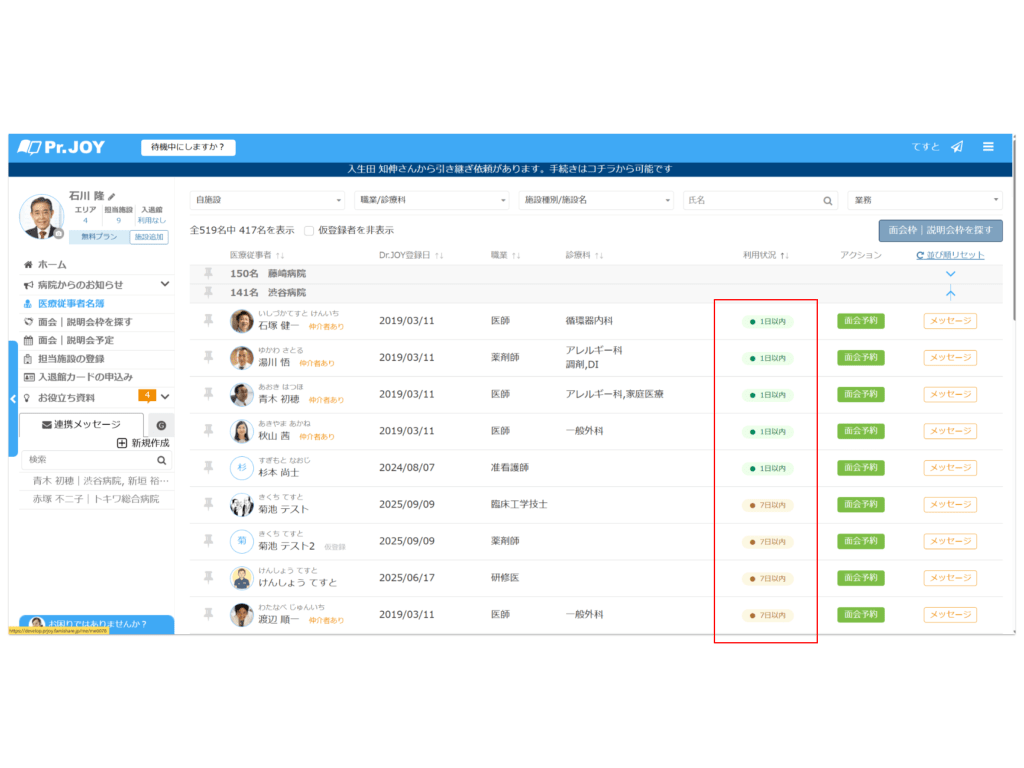Switch to the 連携メッセージ tab

pos(81,424)
